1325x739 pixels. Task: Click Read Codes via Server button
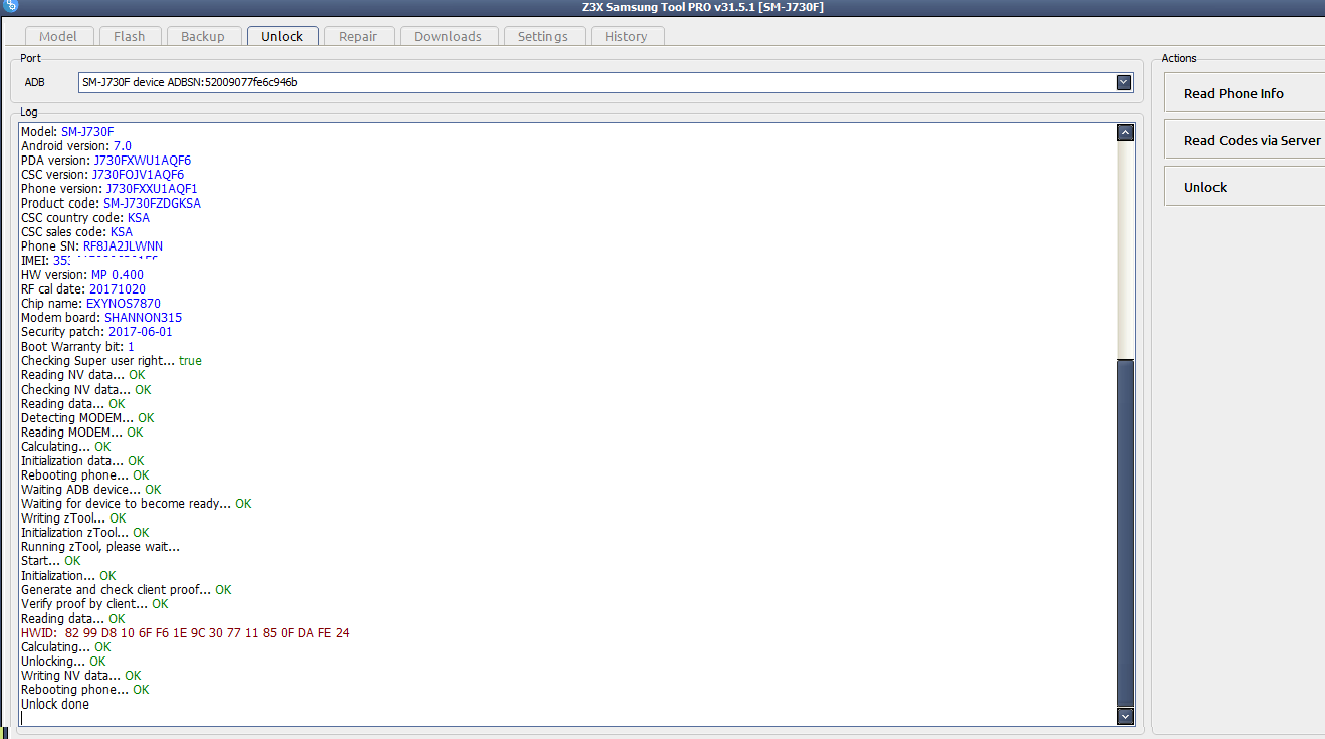pyautogui.click(x=1244, y=140)
